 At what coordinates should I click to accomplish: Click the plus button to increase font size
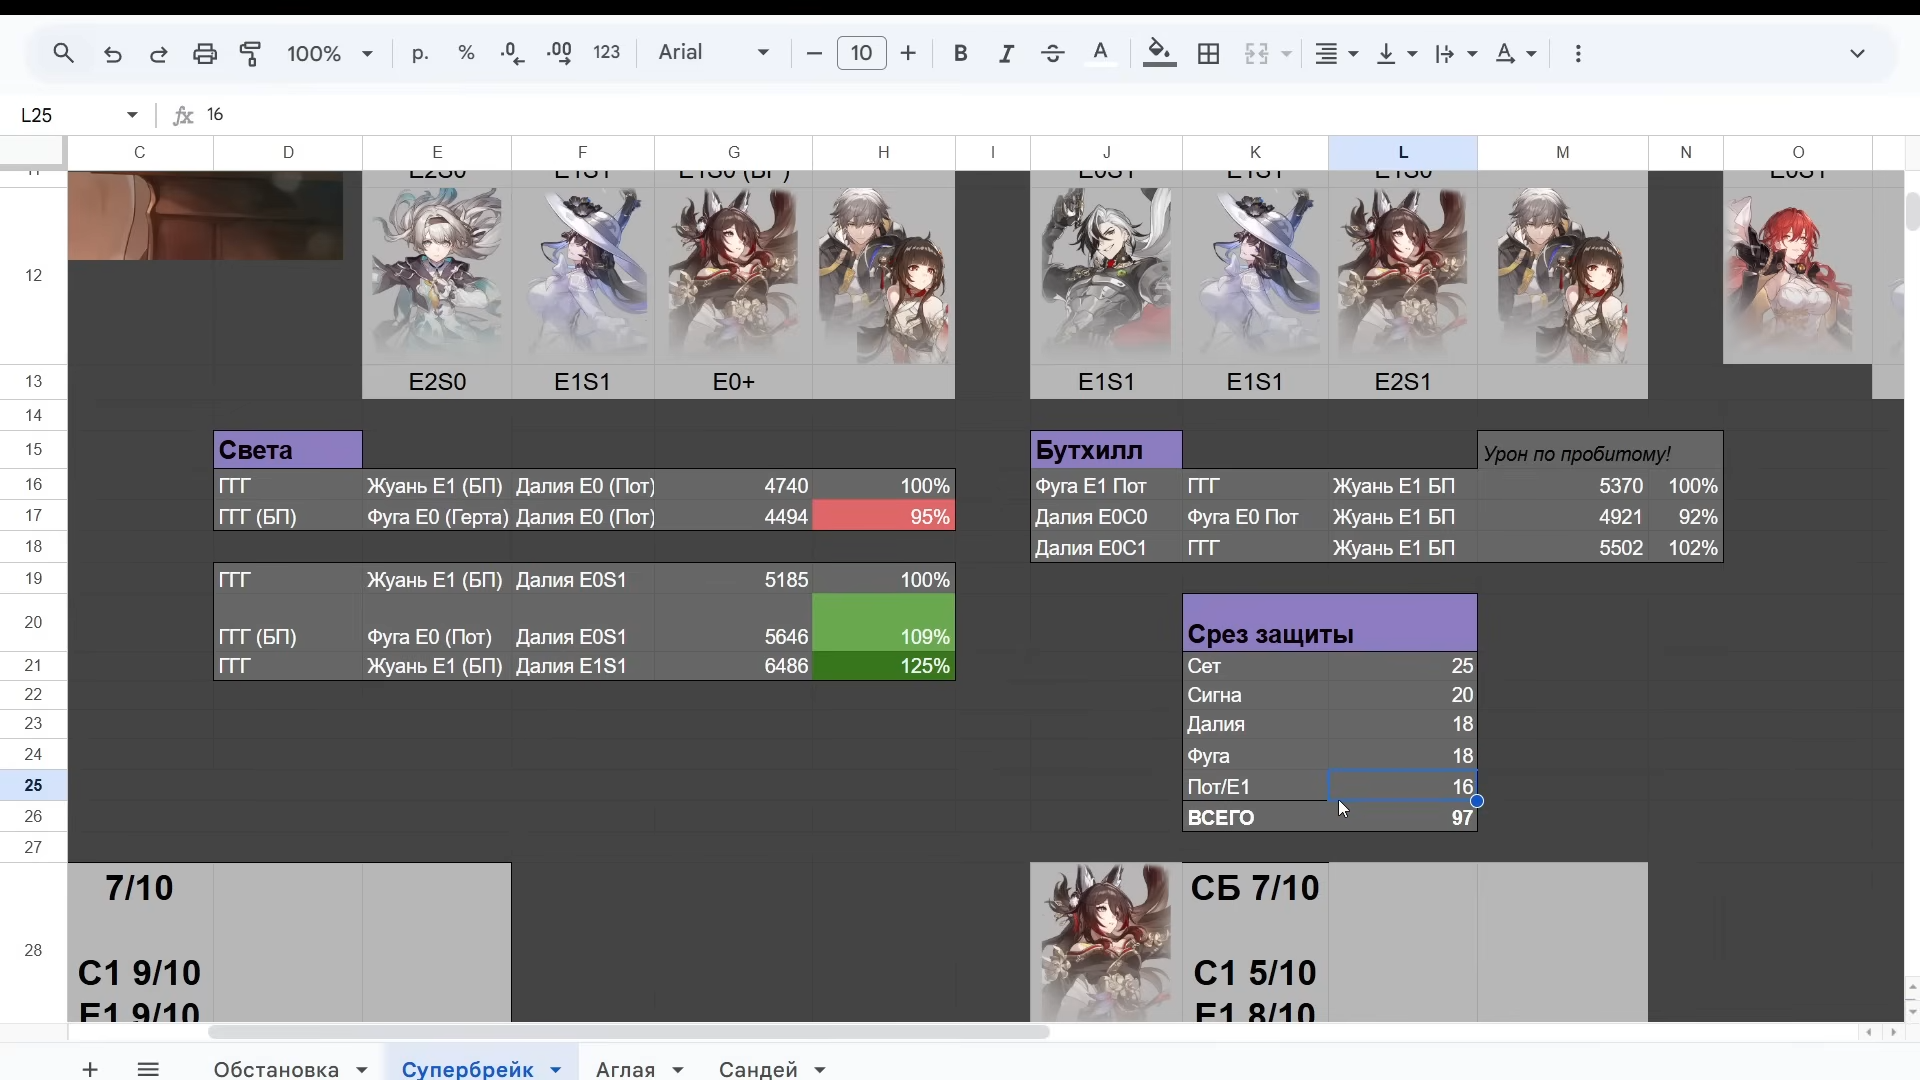[x=908, y=53]
